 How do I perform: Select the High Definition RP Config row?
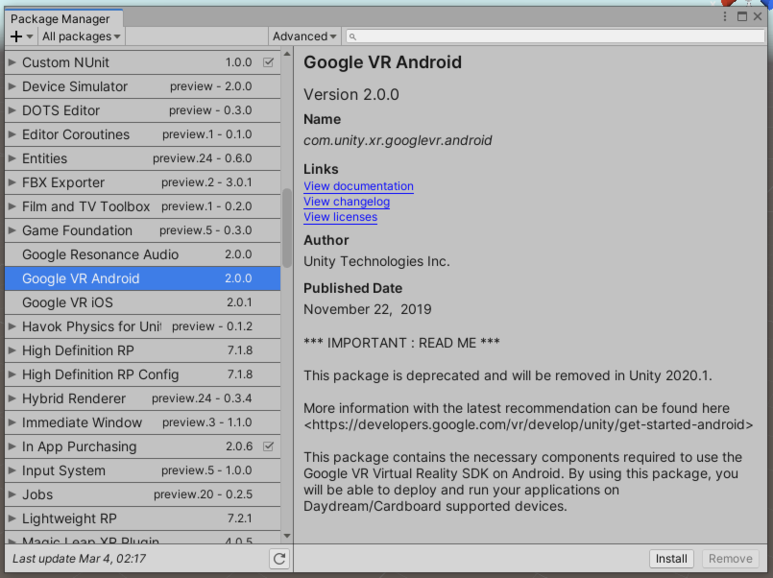[142, 374]
